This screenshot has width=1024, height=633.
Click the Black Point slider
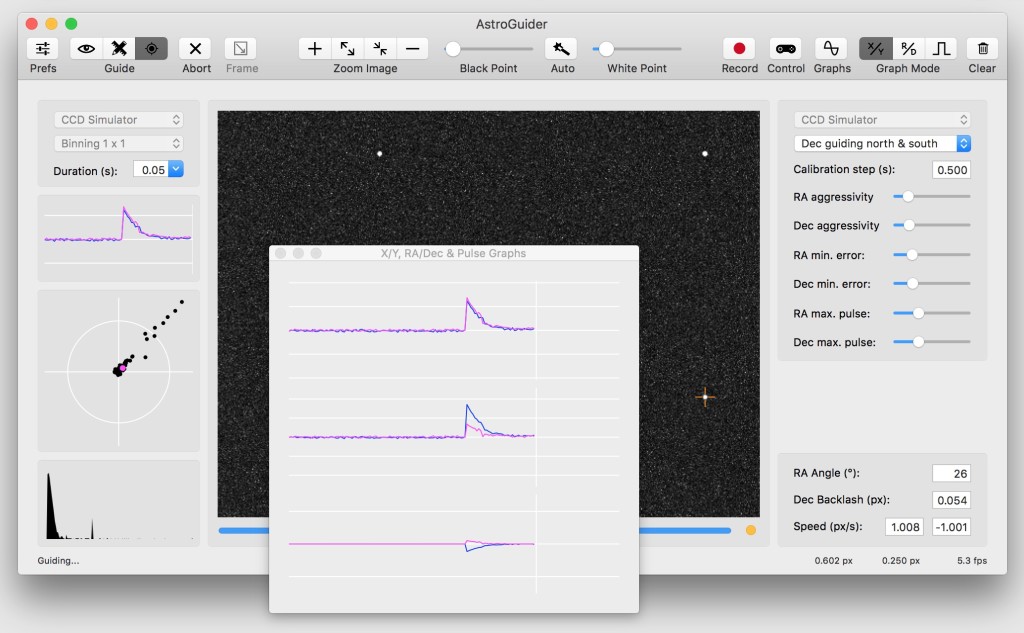point(488,49)
